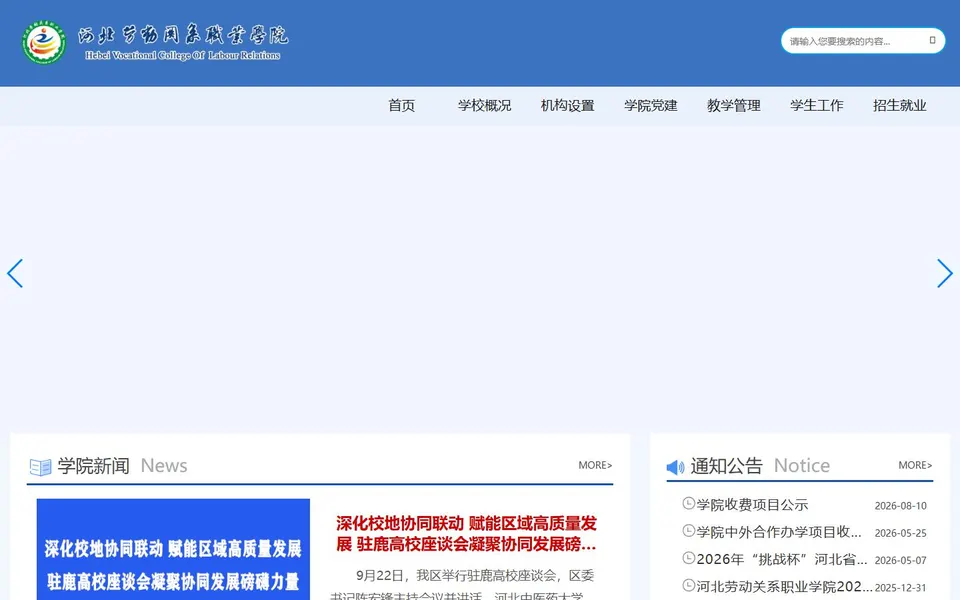
Task: Advance to the next banner slide arrow
Action: (945, 273)
